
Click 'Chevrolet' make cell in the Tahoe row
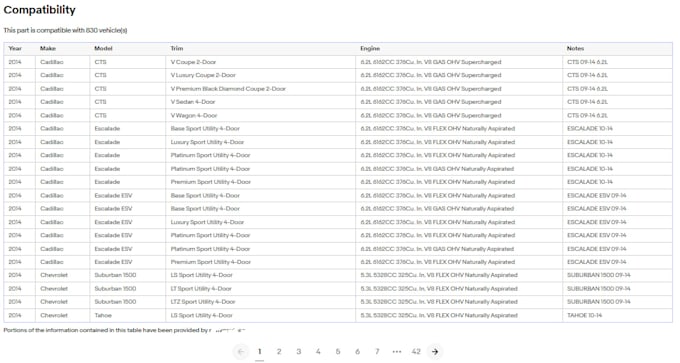(x=62, y=315)
